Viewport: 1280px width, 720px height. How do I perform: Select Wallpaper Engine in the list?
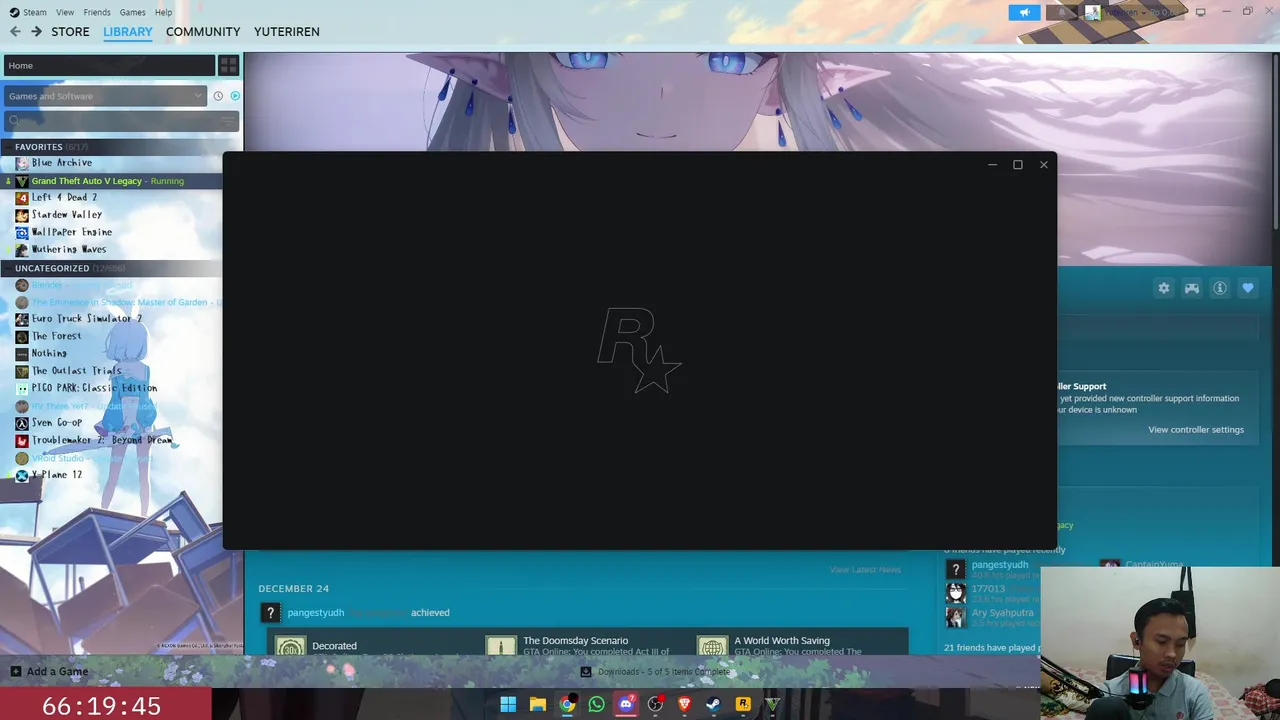coord(71,232)
